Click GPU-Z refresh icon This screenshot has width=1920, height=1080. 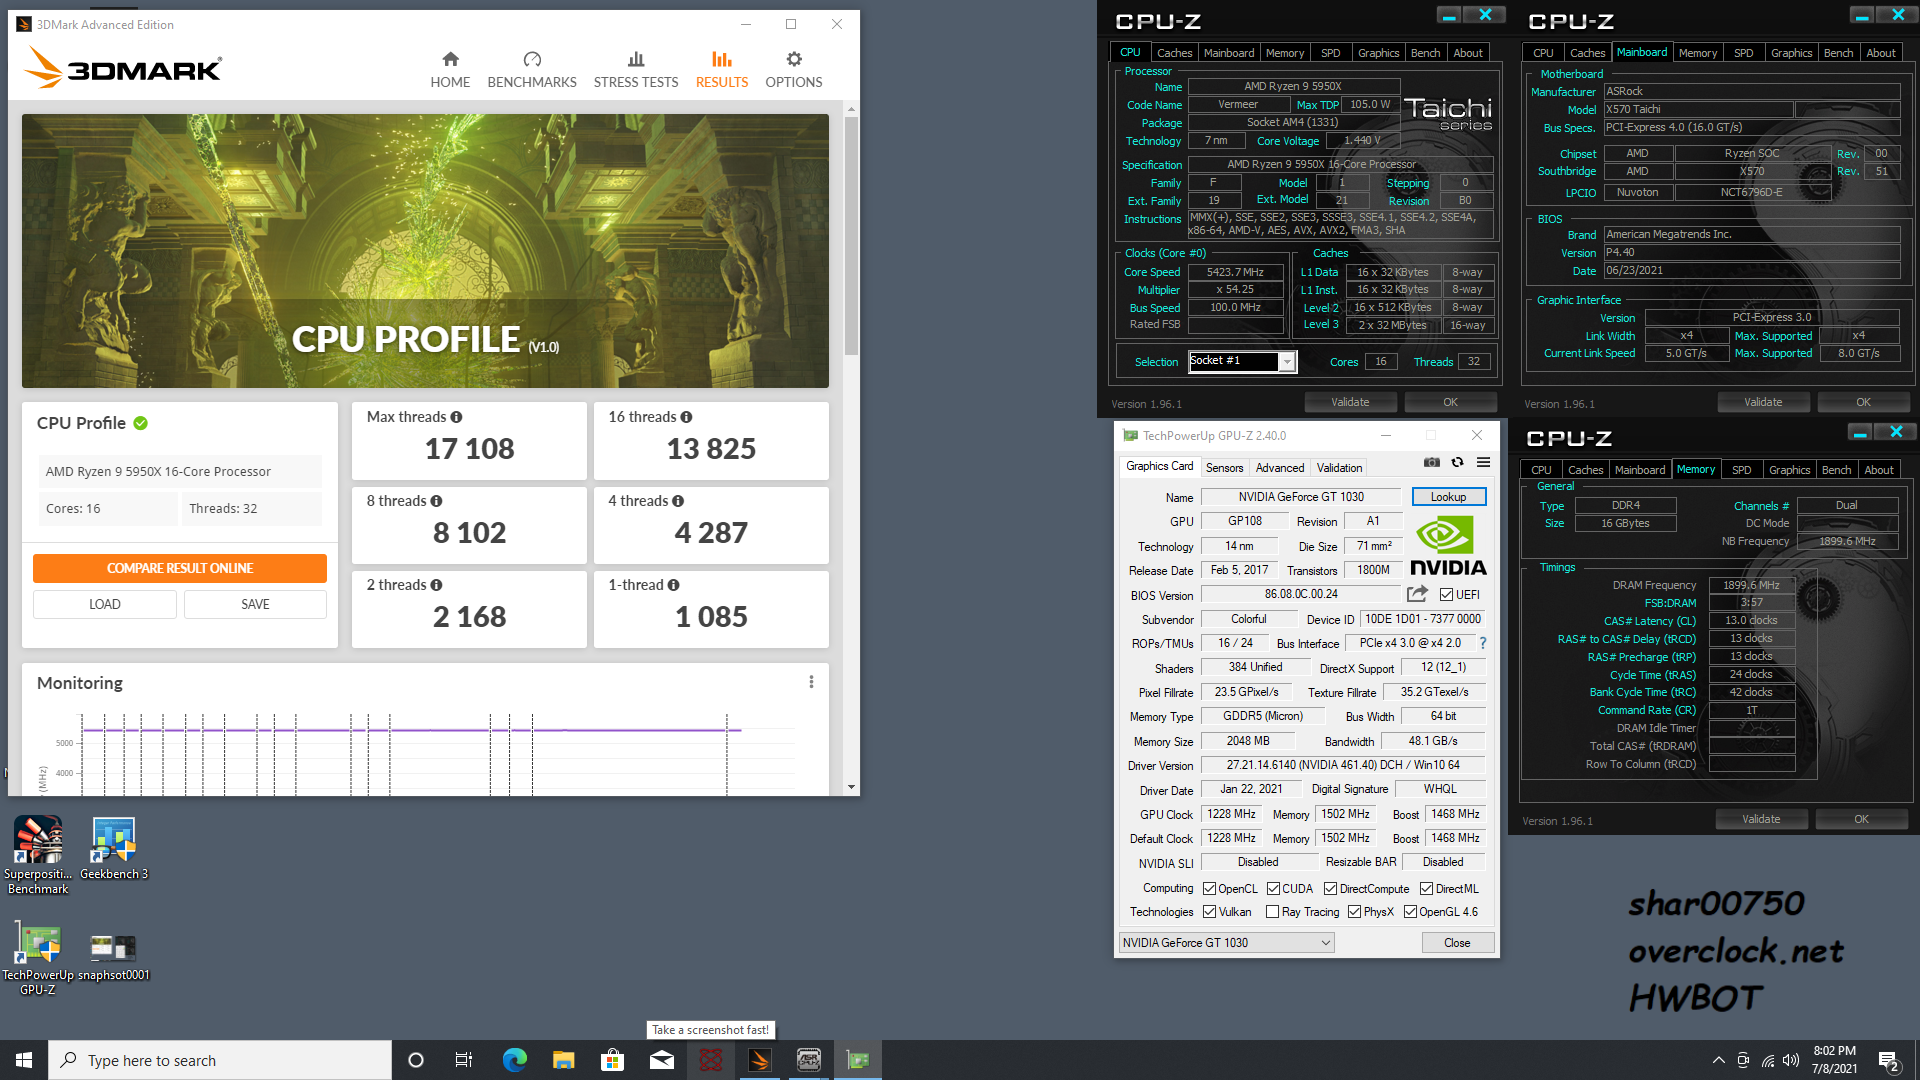click(x=1458, y=462)
